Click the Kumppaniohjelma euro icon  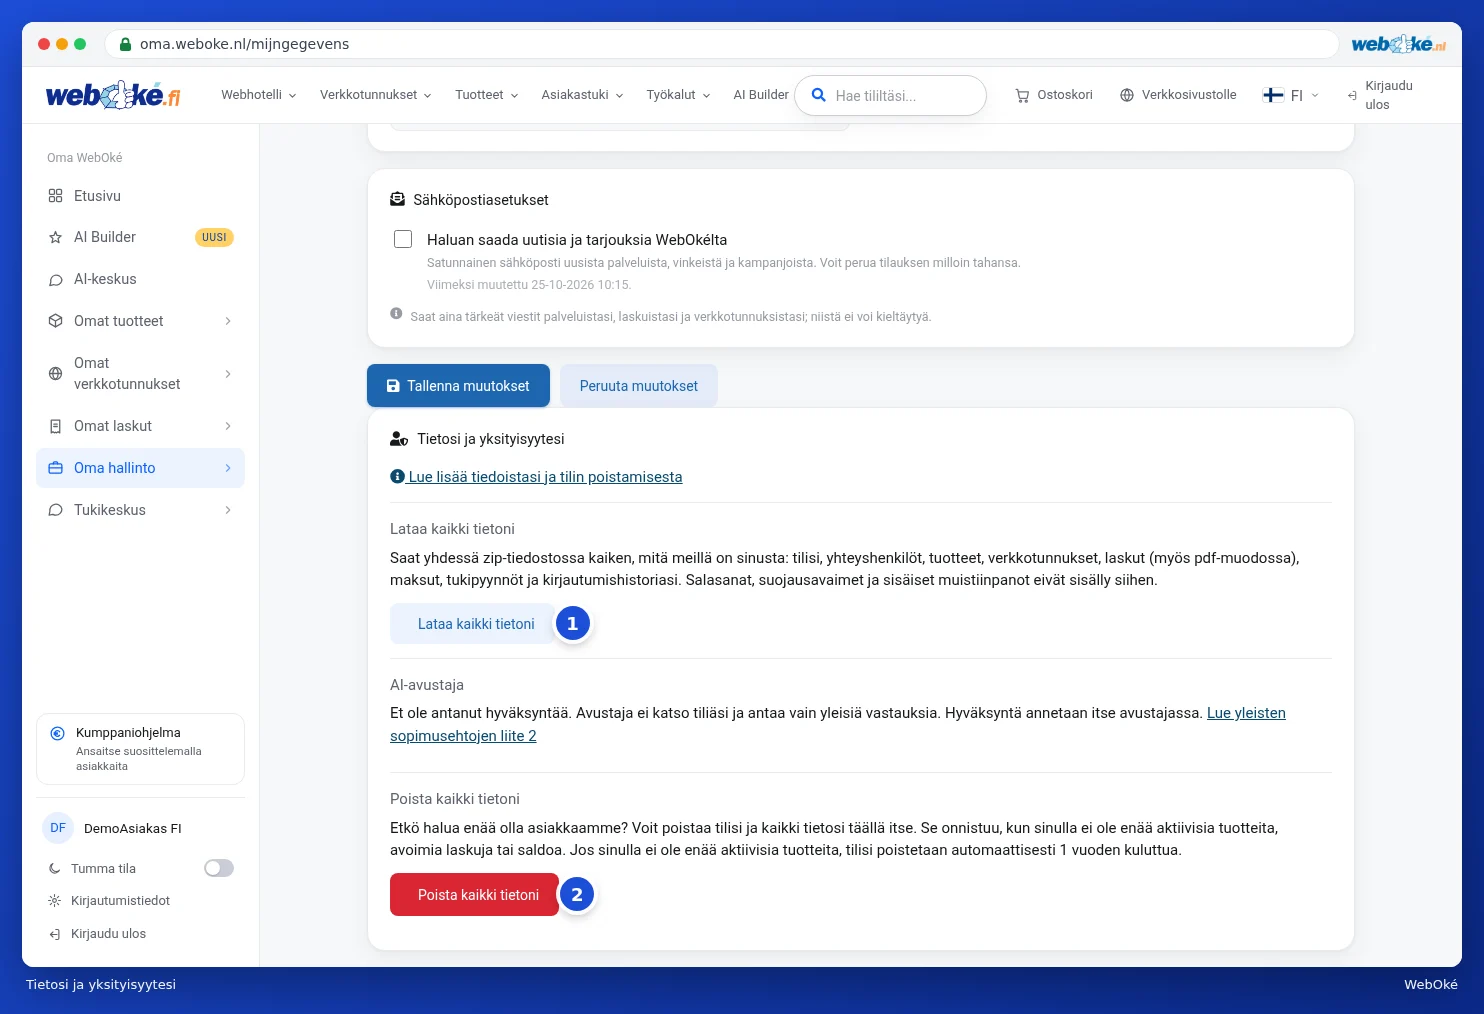pos(58,733)
